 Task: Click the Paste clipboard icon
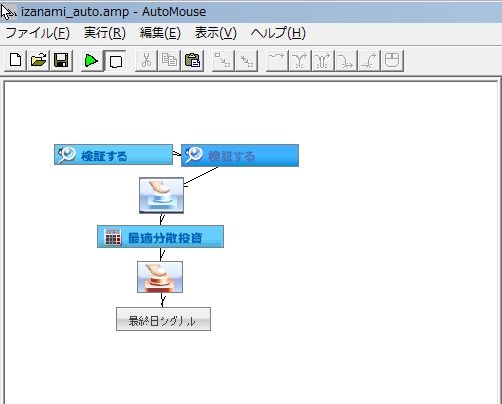tap(192, 61)
